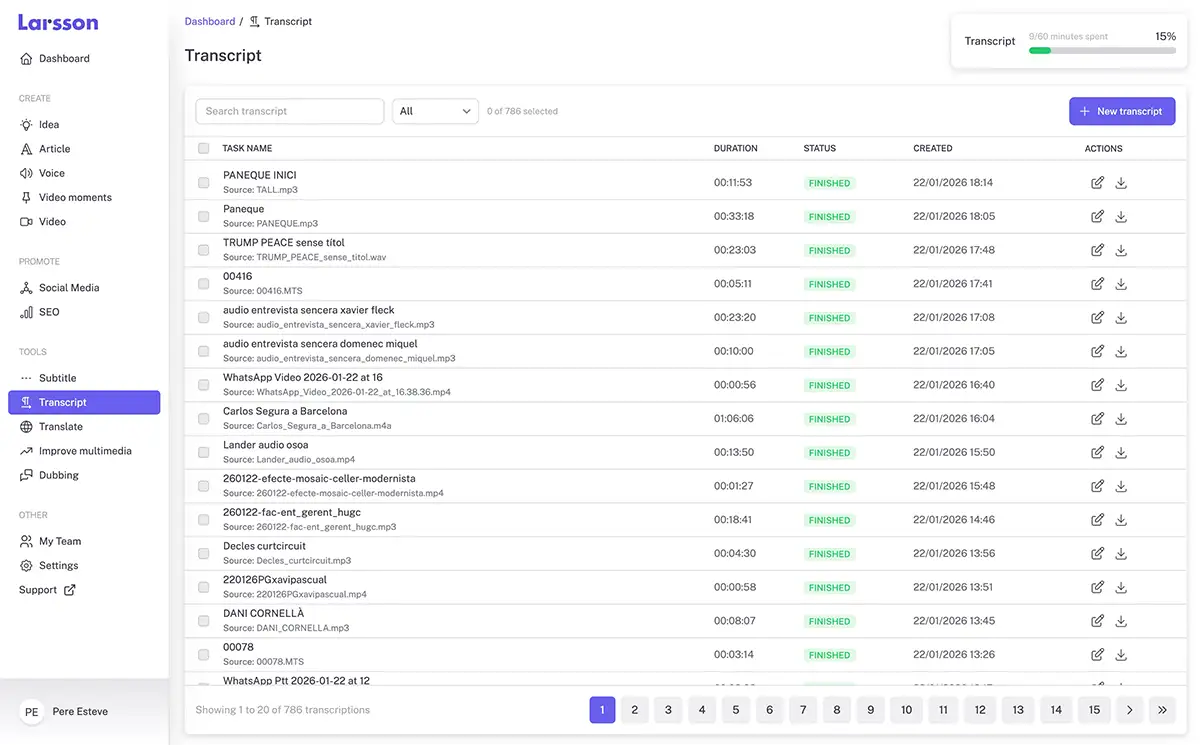
Task: Click the Transcript minutes usage progress bar
Action: (x=1102, y=50)
